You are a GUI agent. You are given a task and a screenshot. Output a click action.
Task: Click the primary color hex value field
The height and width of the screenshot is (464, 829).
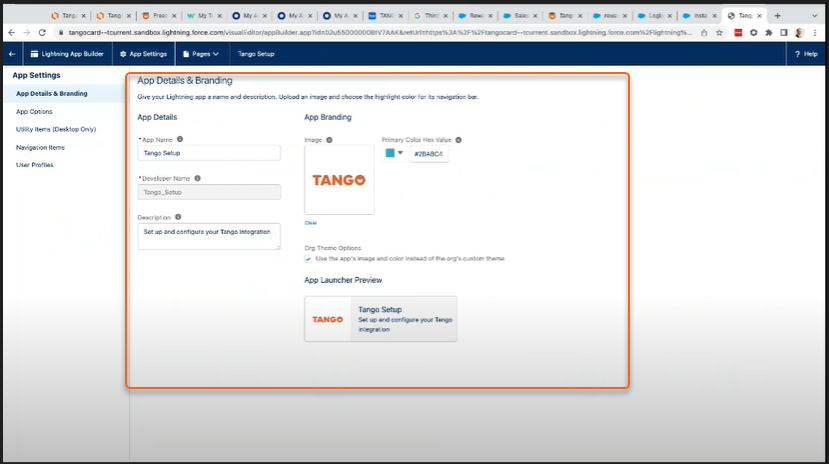coord(429,154)
